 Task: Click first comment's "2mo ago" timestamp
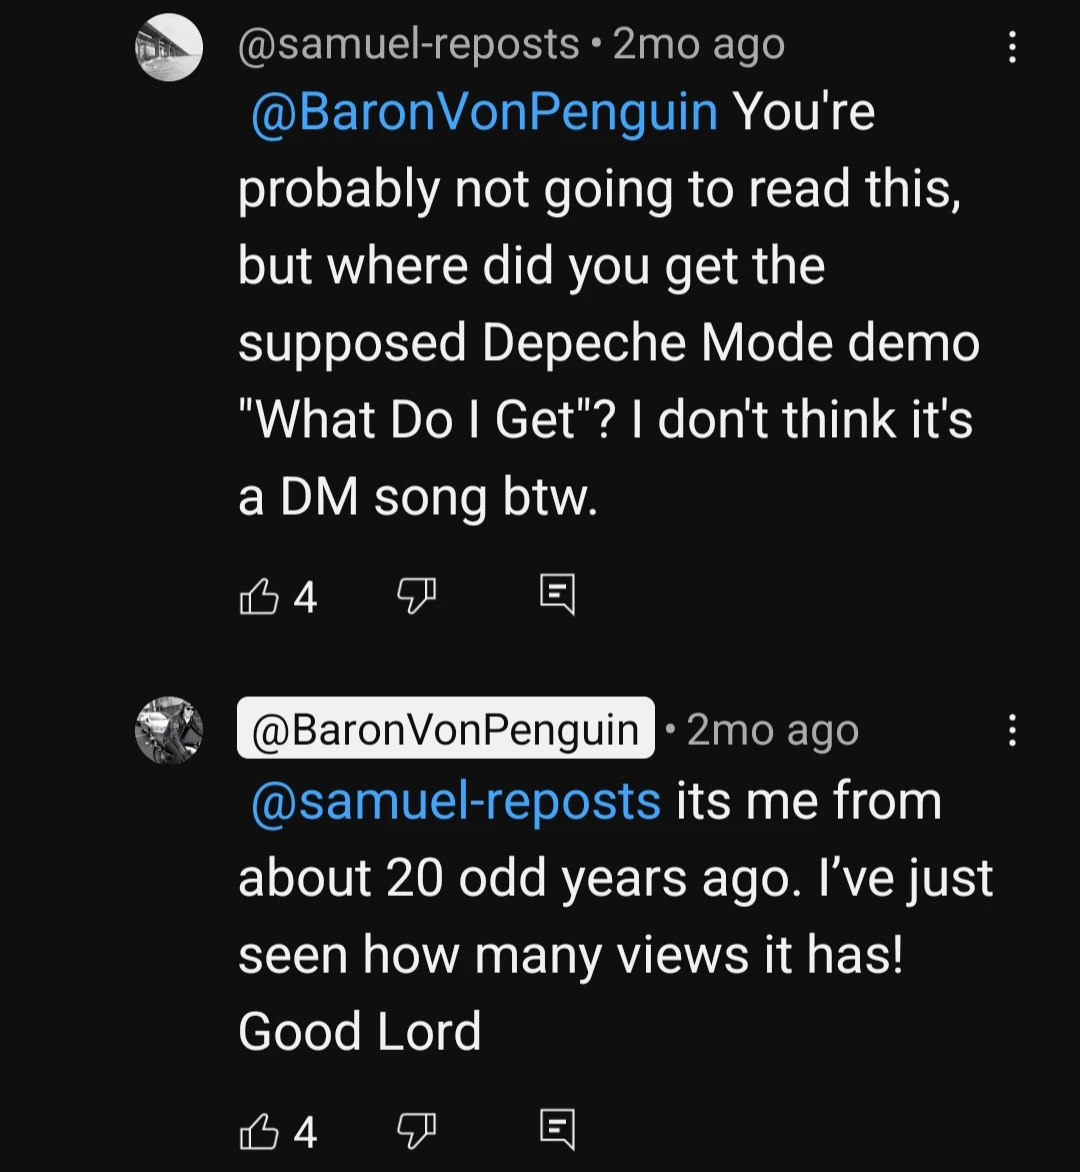click(698, 45)
